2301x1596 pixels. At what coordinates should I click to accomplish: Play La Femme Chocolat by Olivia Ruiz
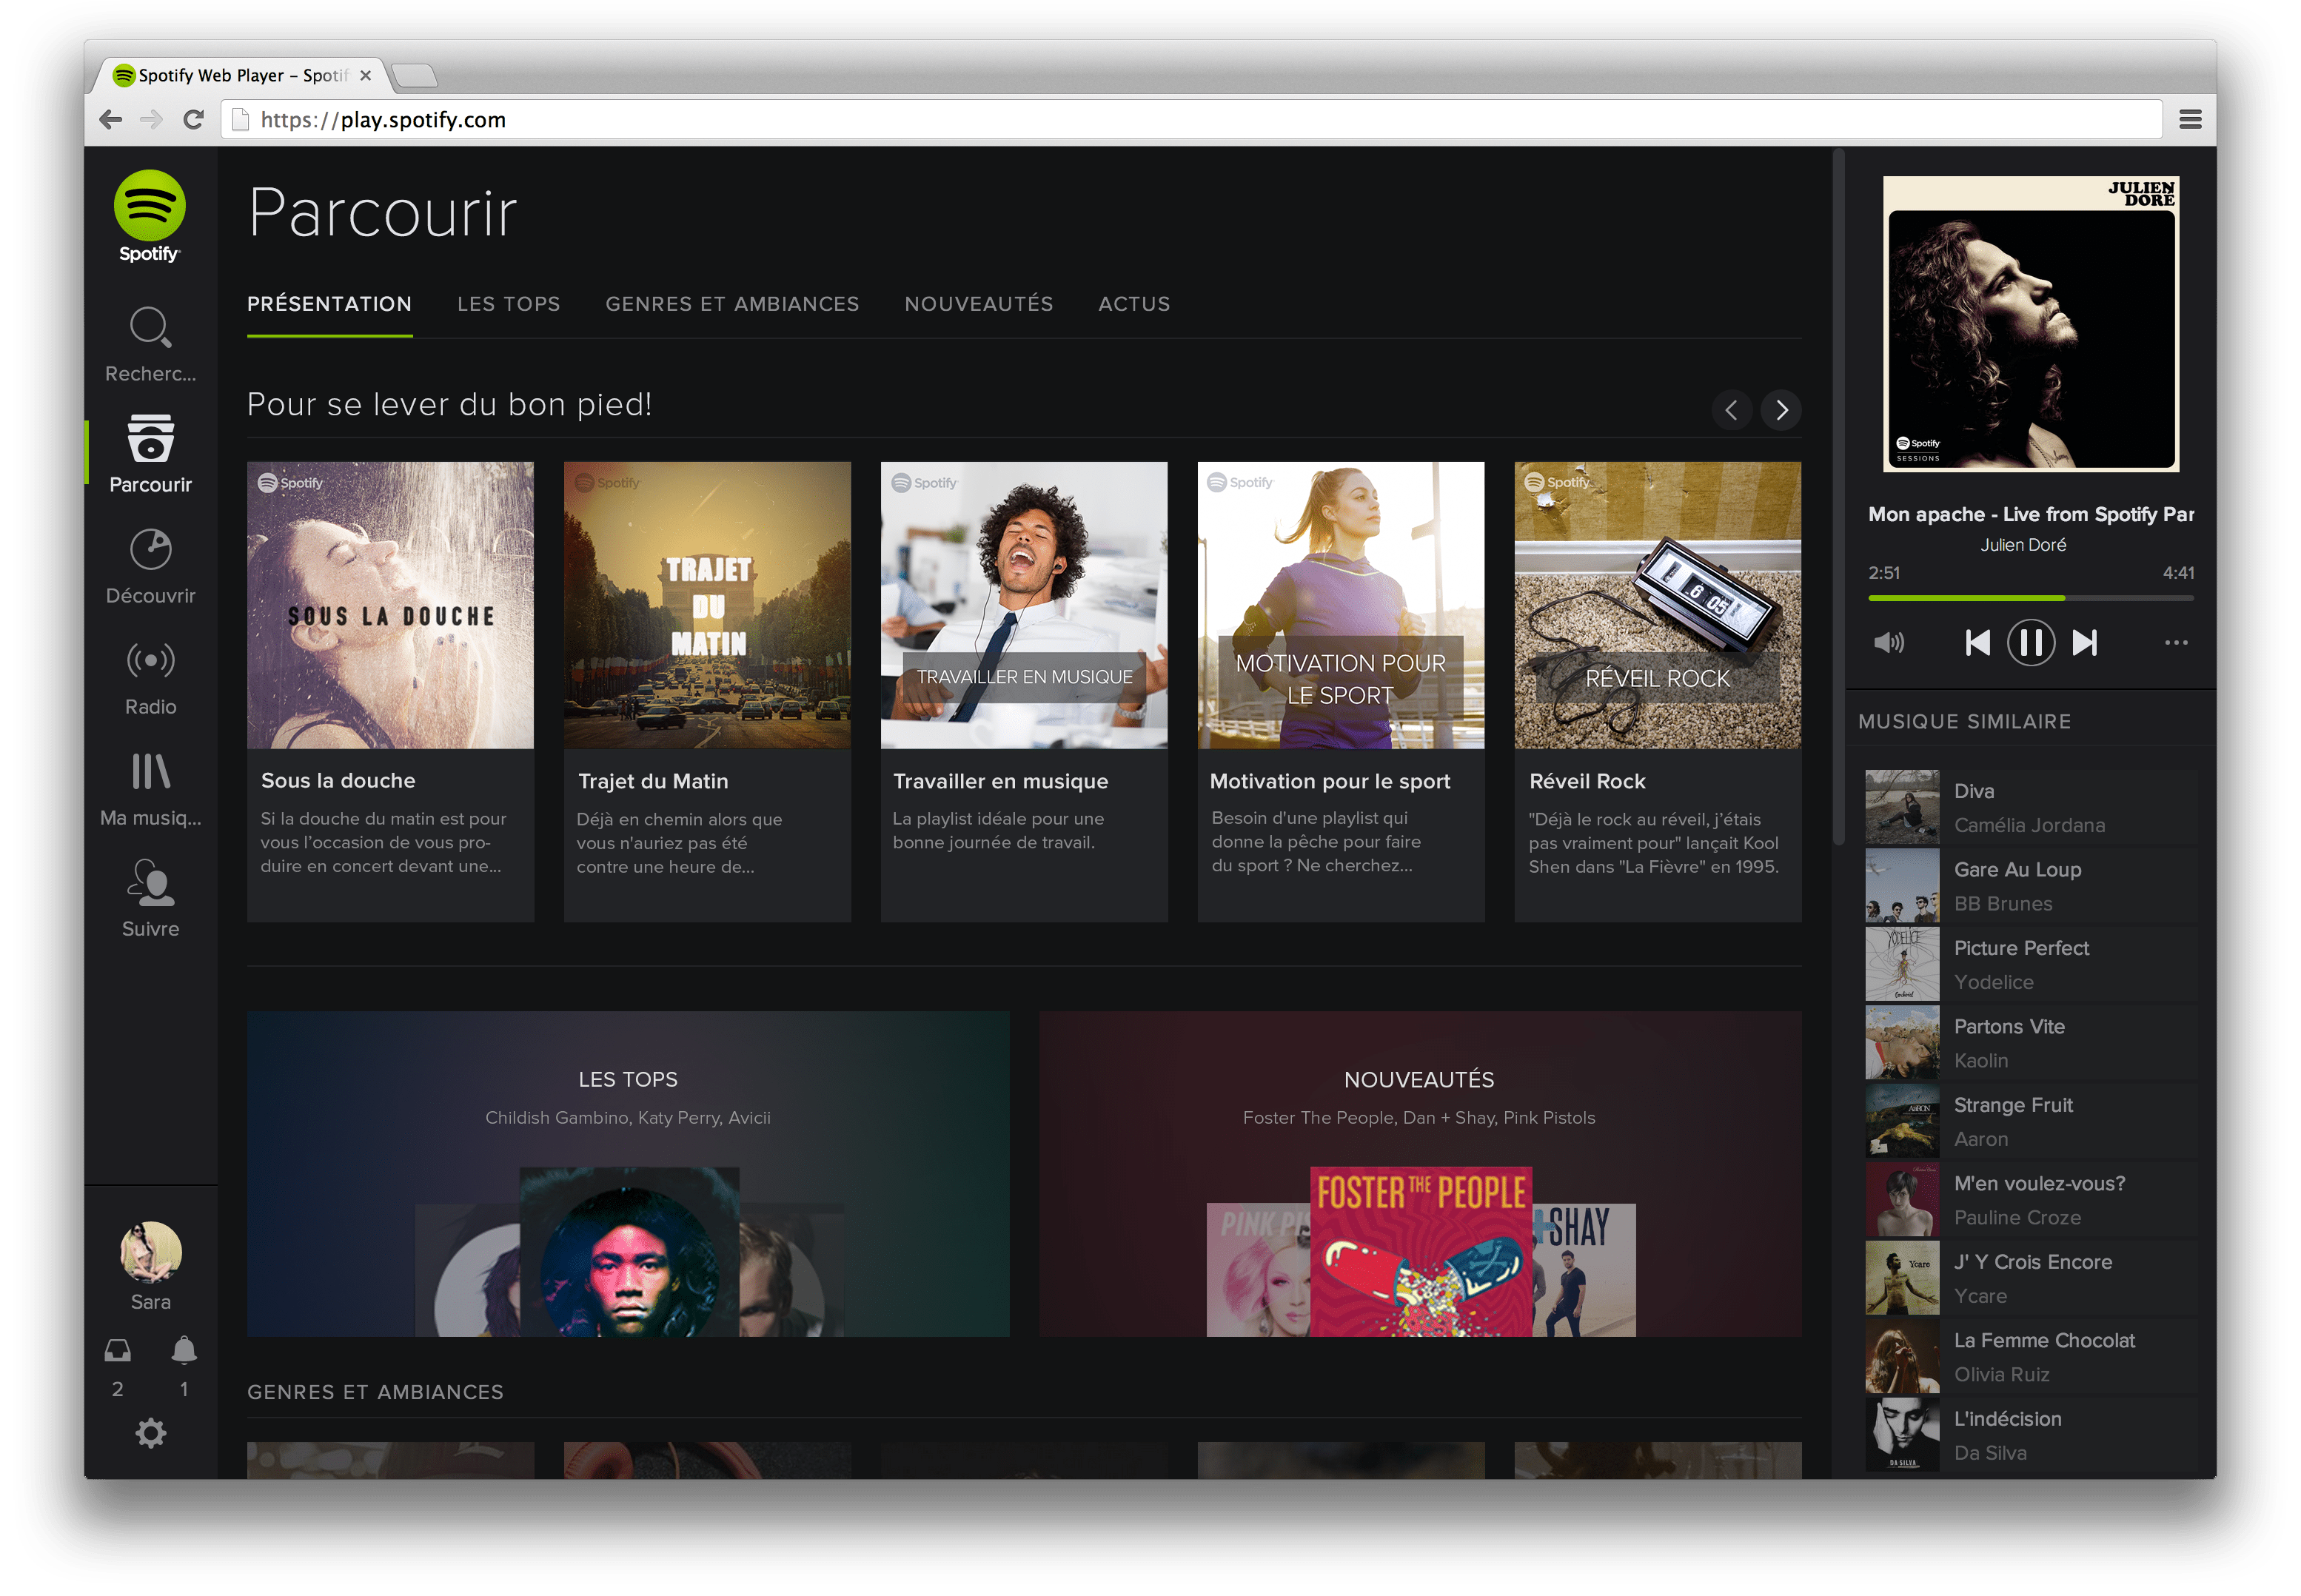point(2030,1357)
